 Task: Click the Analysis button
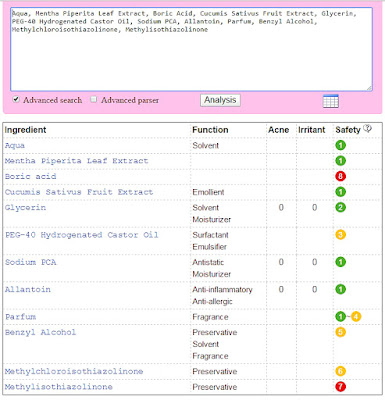220,100
